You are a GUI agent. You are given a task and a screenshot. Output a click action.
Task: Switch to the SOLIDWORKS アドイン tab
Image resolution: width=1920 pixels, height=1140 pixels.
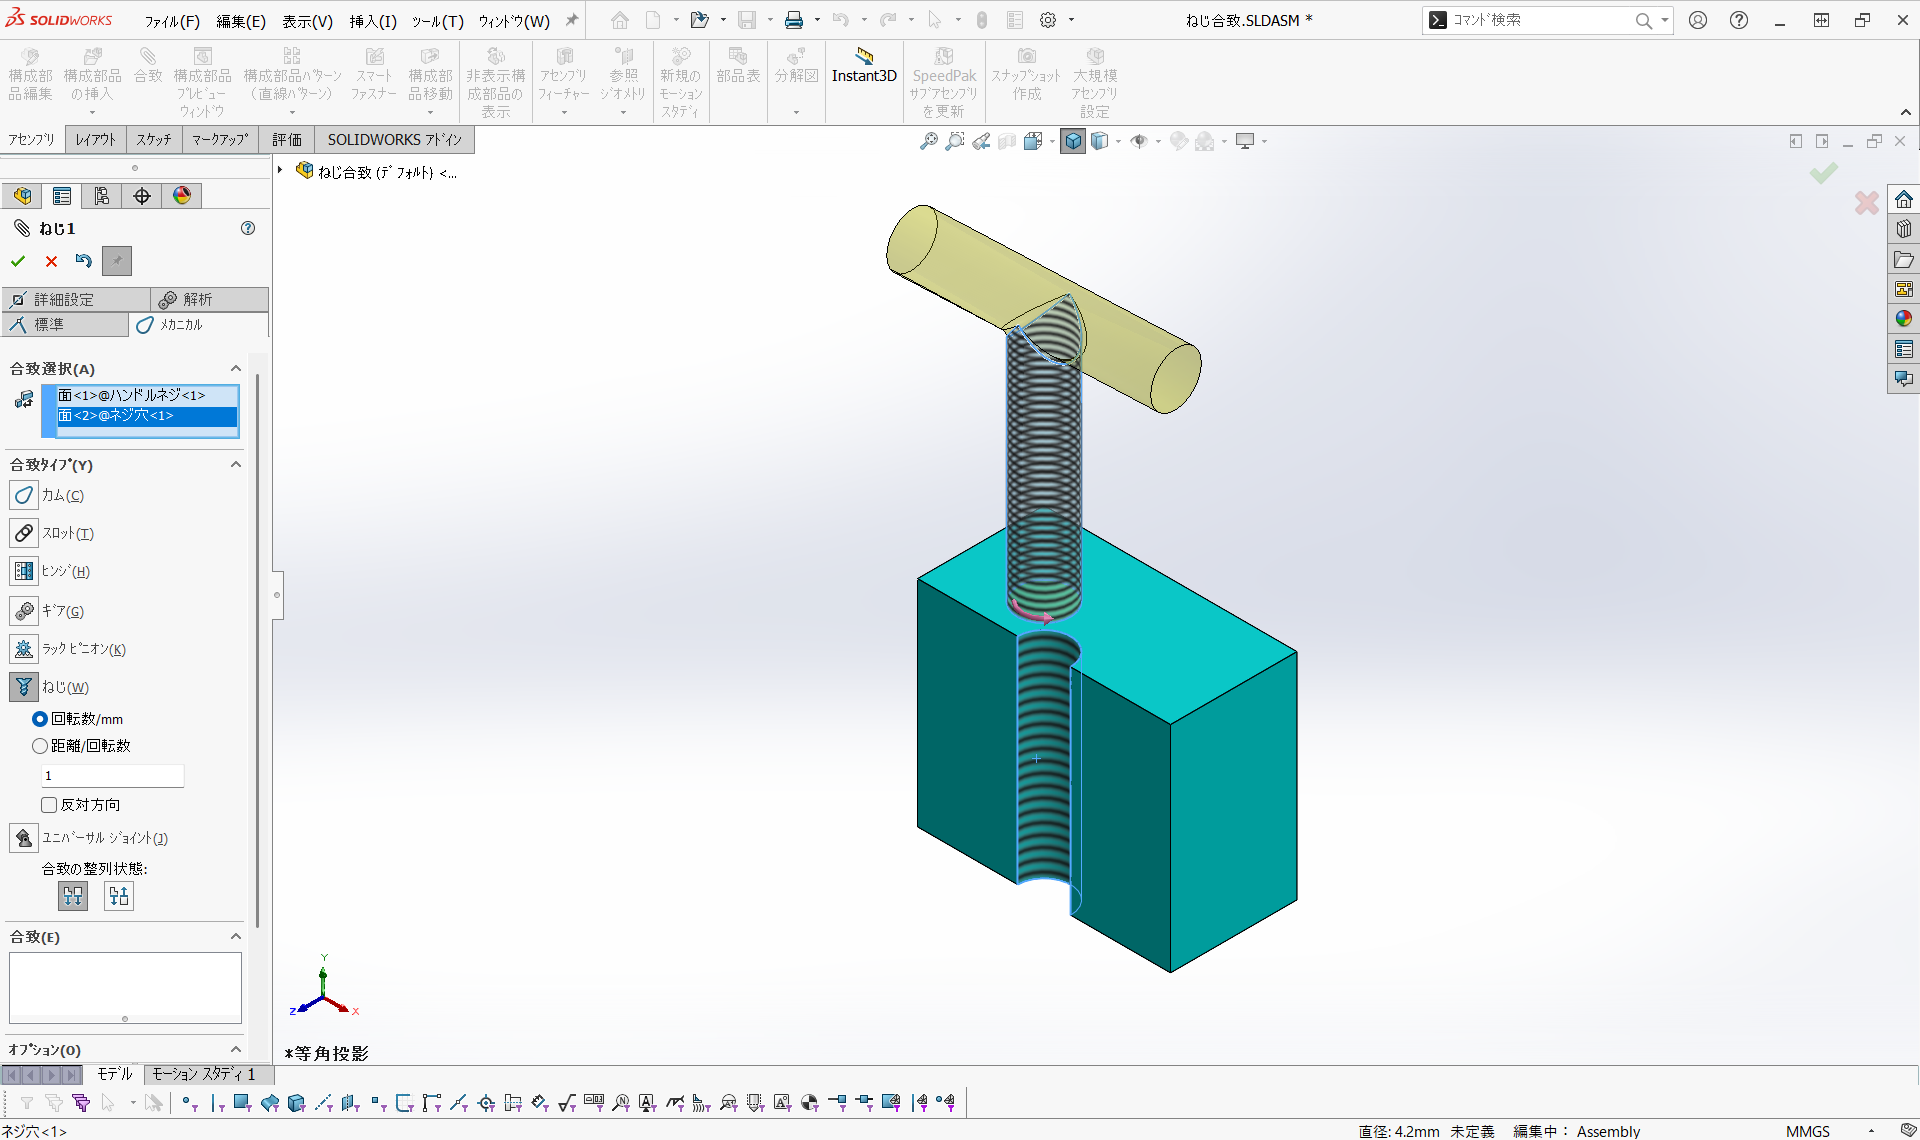tap(395, 140)
